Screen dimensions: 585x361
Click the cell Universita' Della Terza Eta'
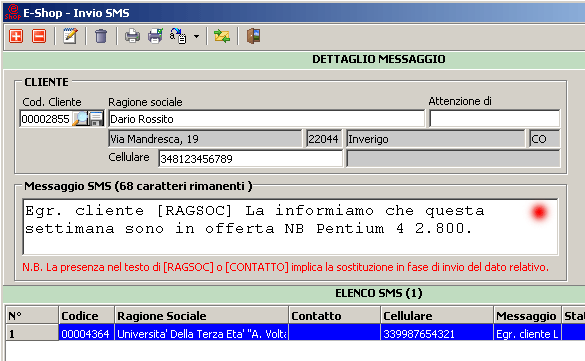(x=201, y=333)
